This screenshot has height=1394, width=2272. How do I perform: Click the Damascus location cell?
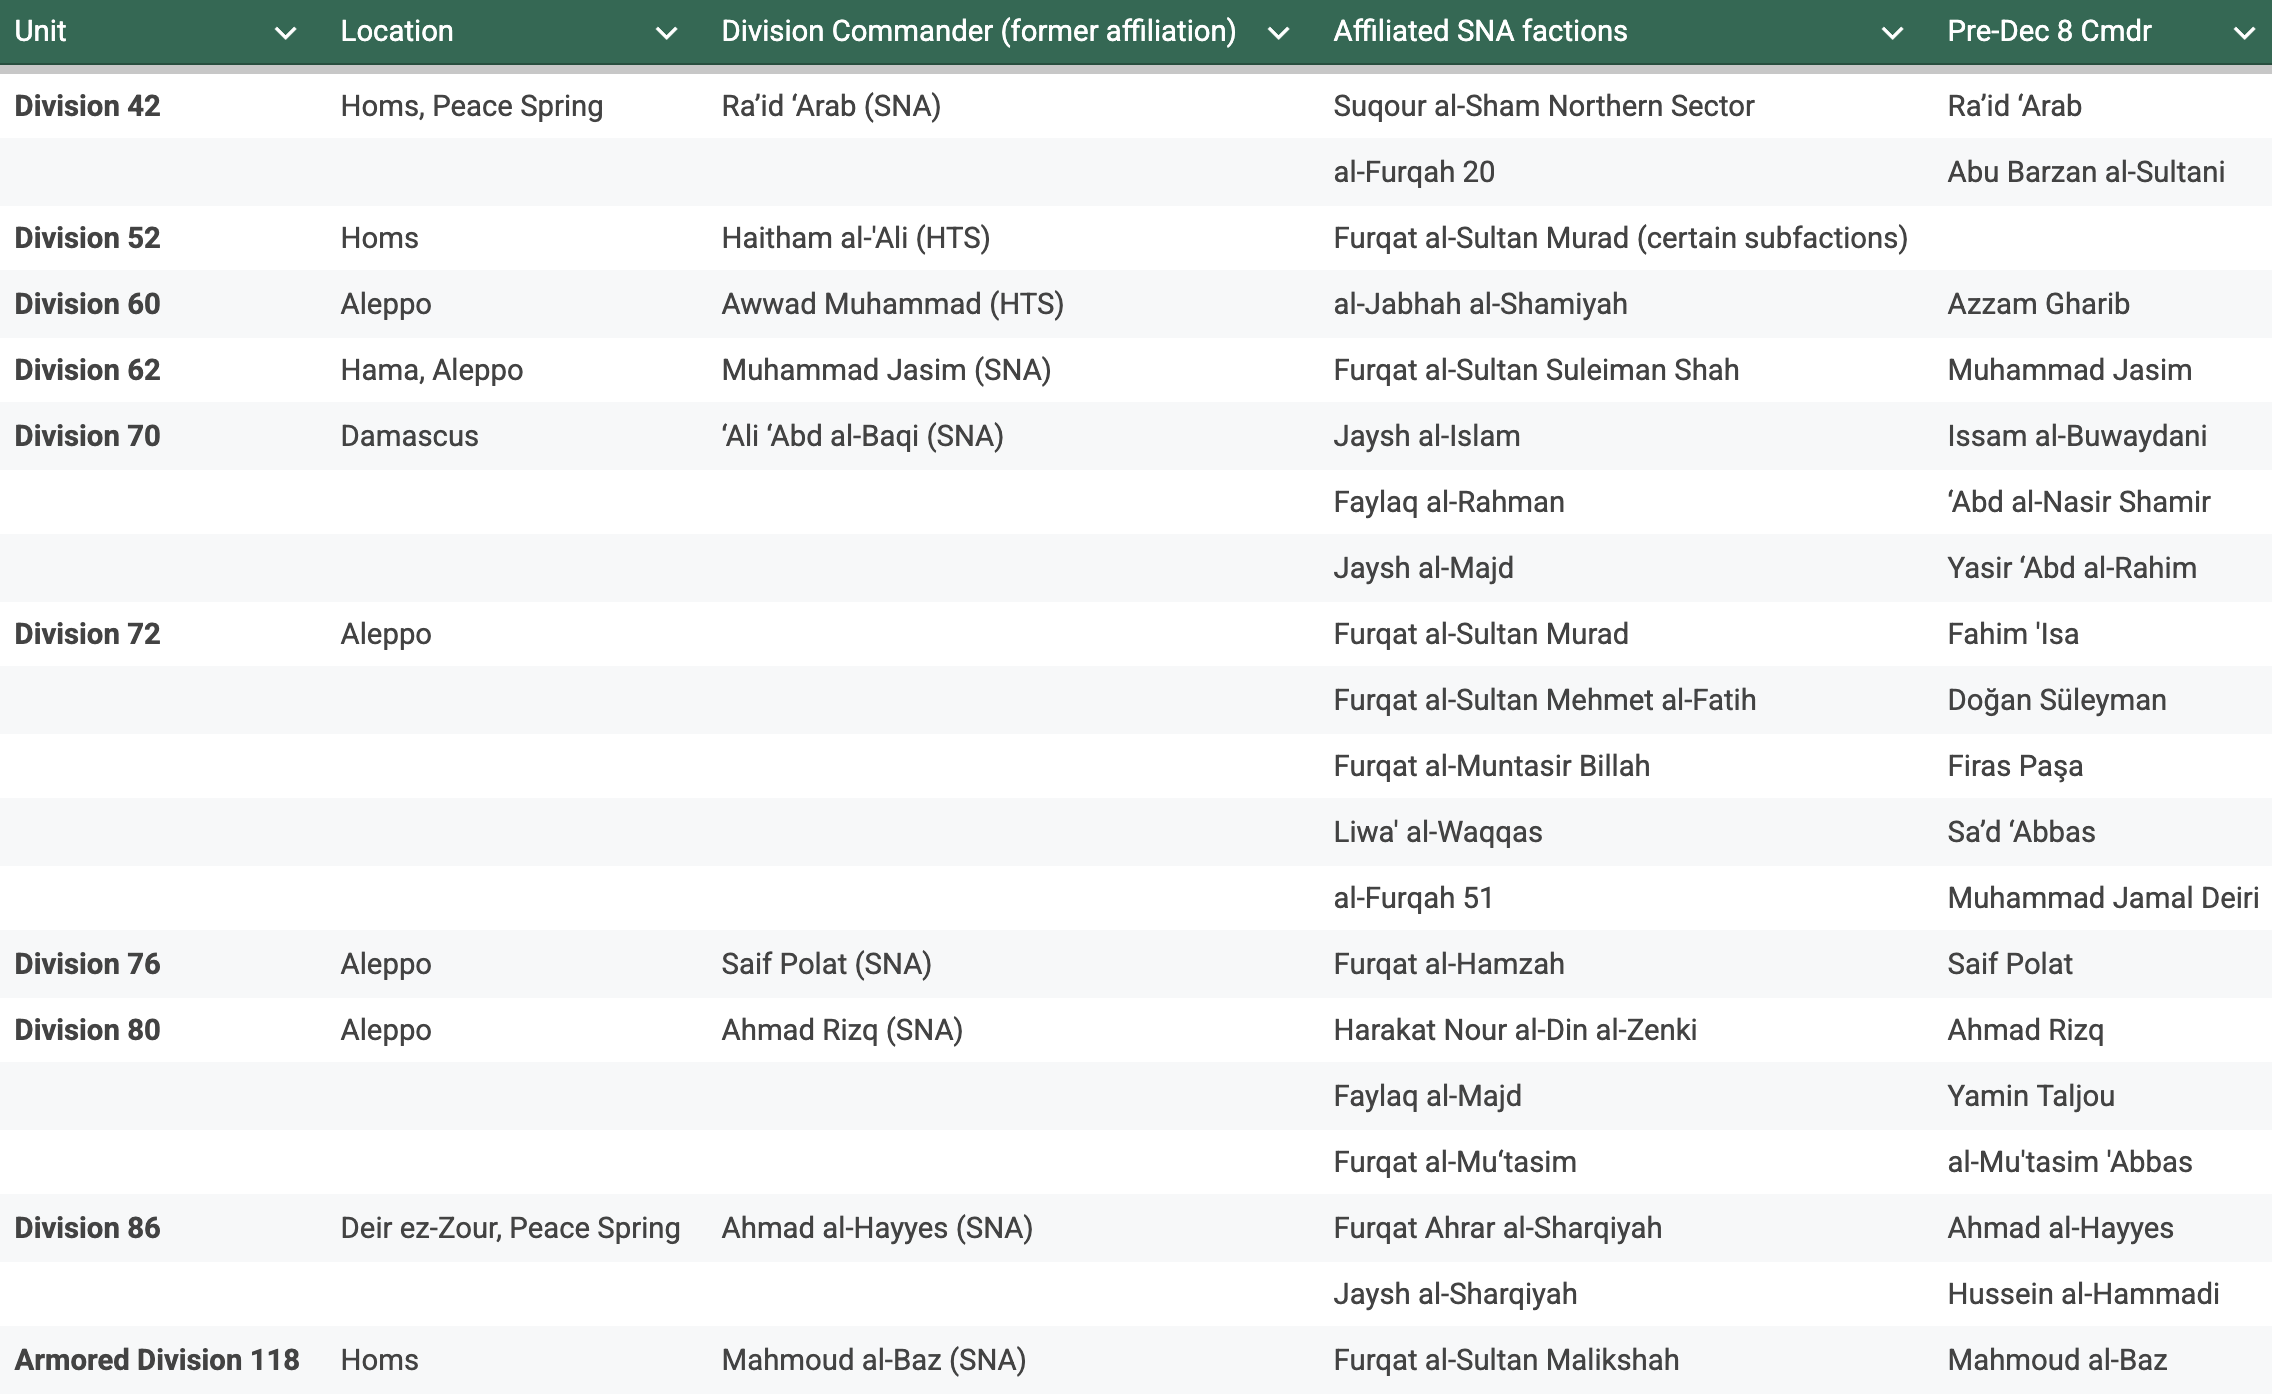click(x=409, y=436)
